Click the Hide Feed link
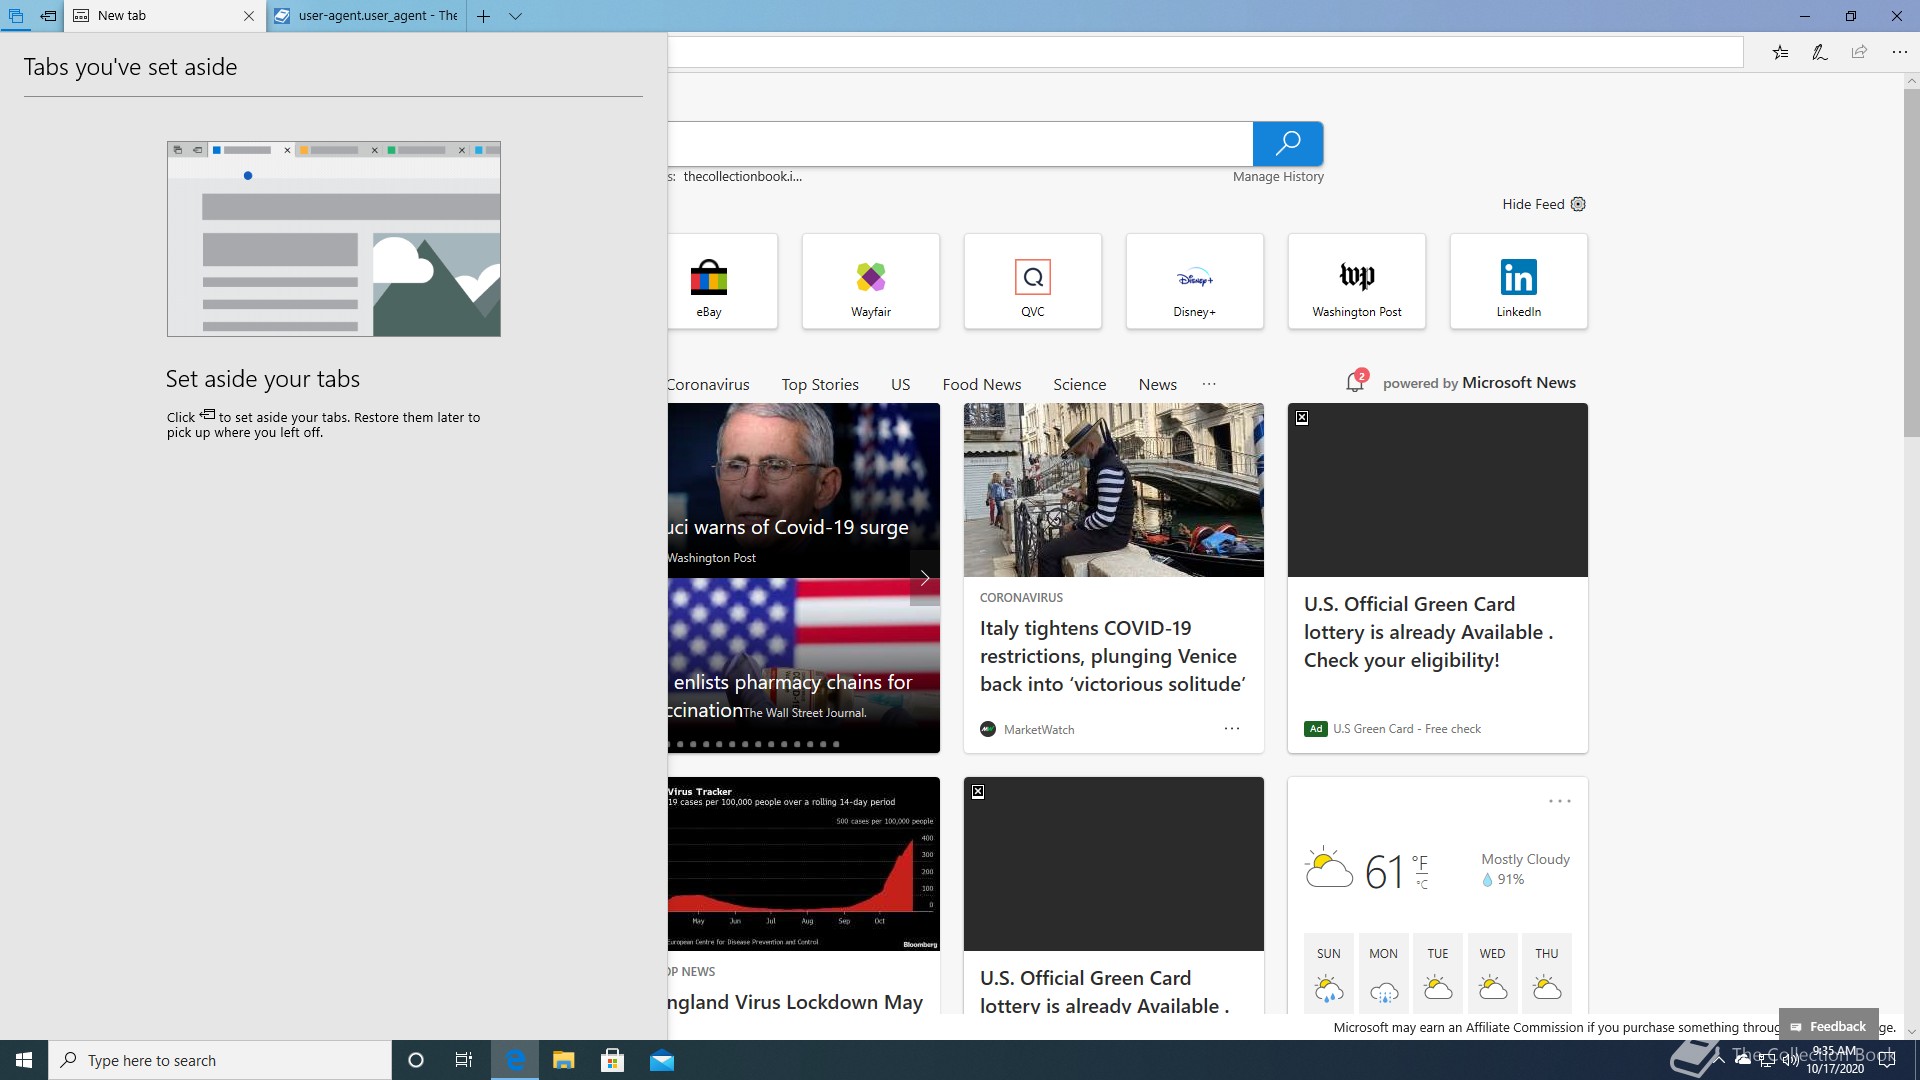1920x1080 pixels. pos(1533,204)
